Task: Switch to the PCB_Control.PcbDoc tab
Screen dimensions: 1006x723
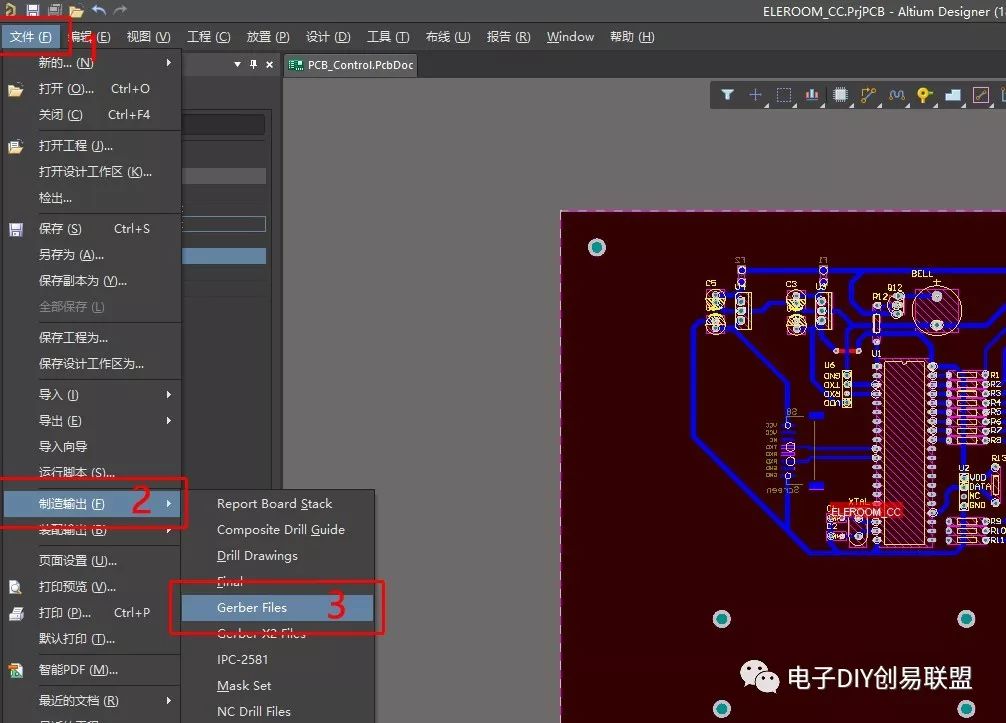Action: [x=350, y=65]
